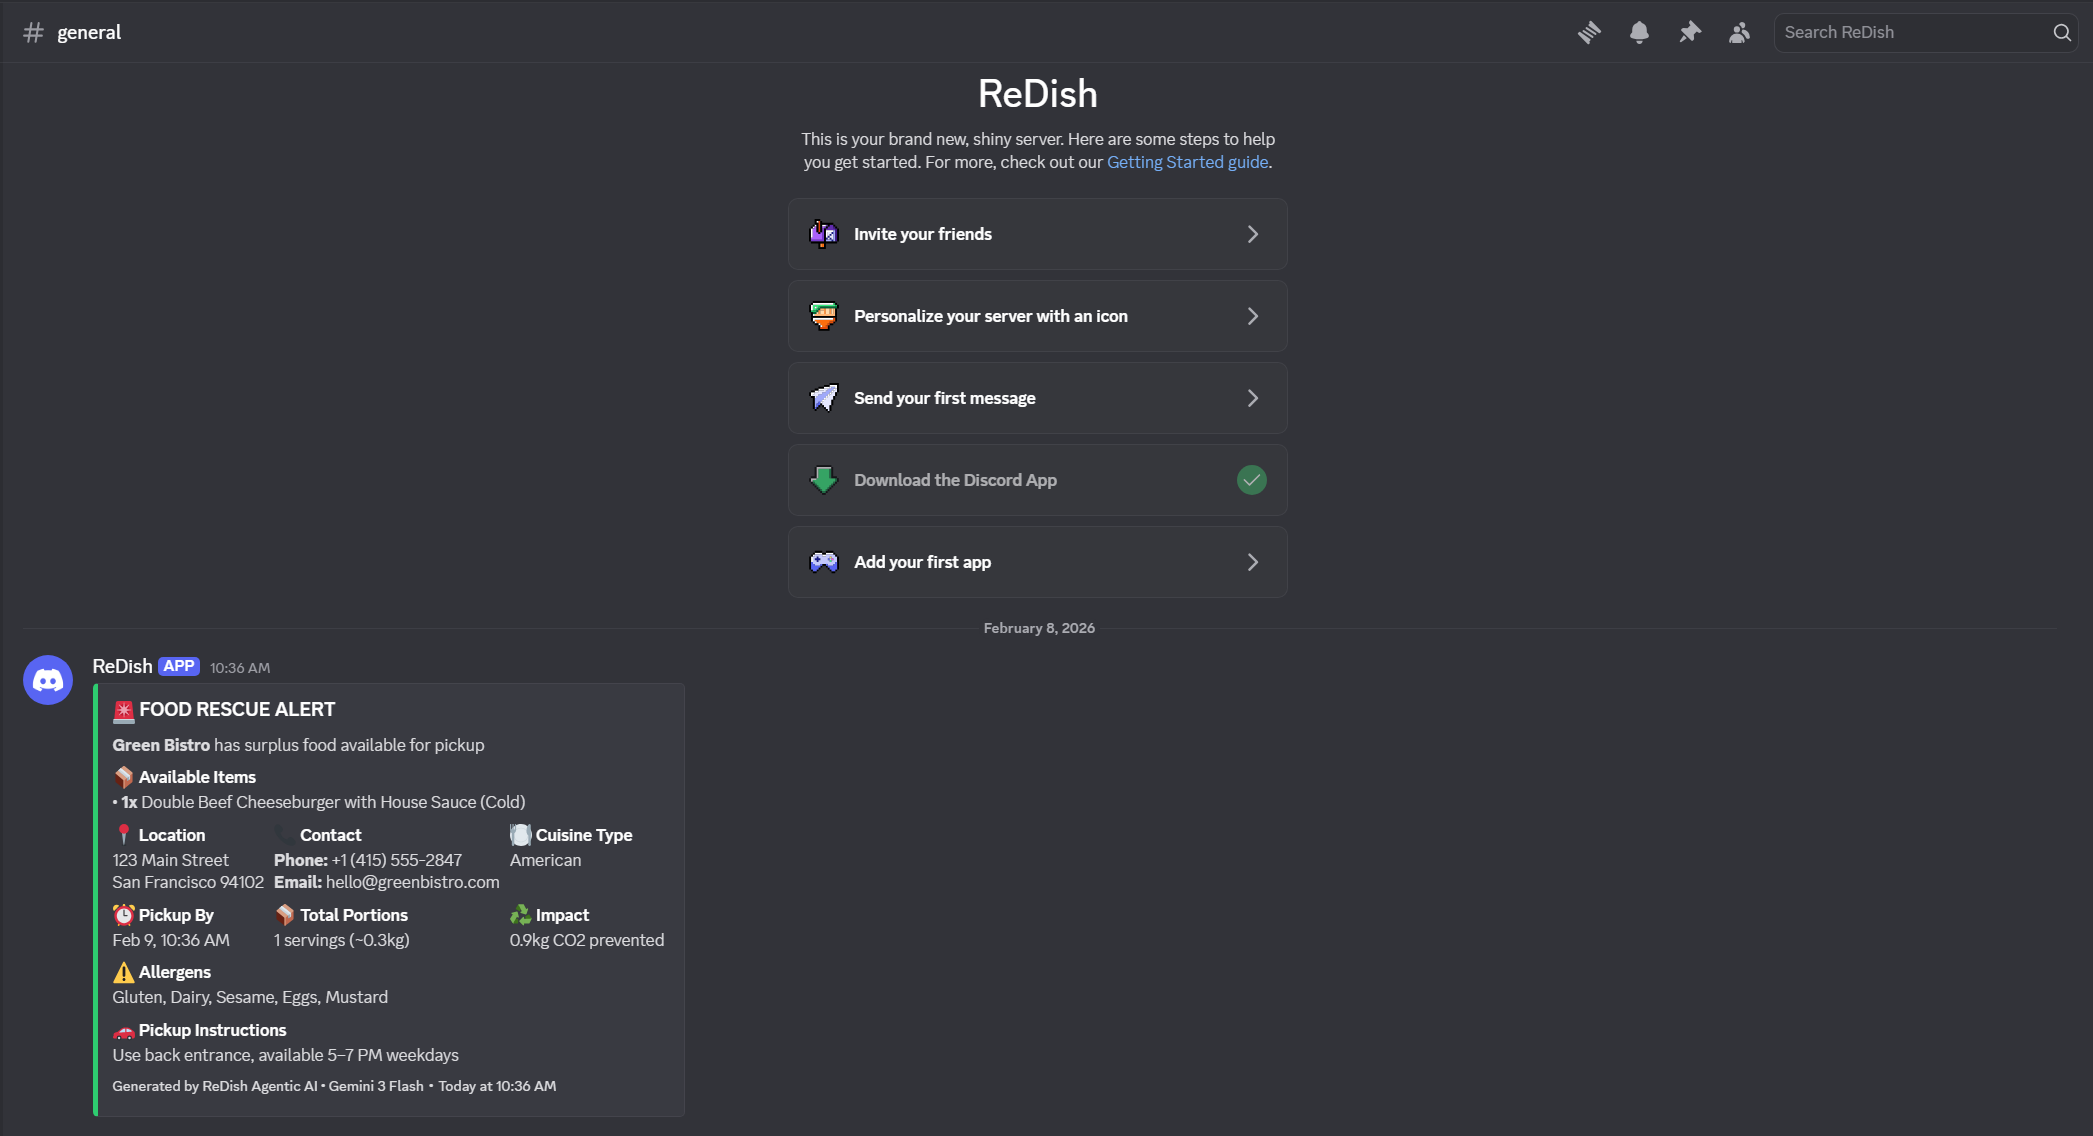Screen dimensions: 2093x1136
Task: Click the APP badge next to ReDish
Action: click(179, 666)
